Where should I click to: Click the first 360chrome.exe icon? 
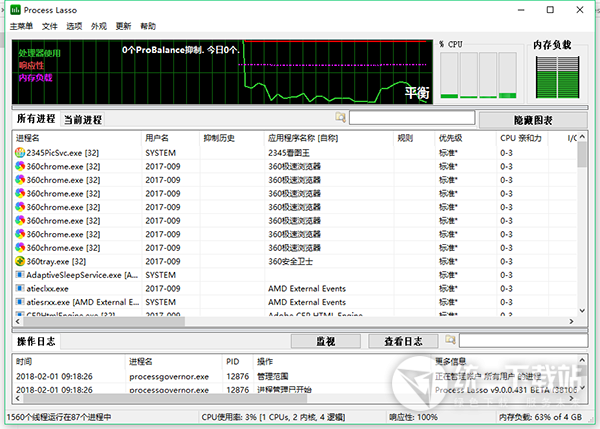click(21, 166)
